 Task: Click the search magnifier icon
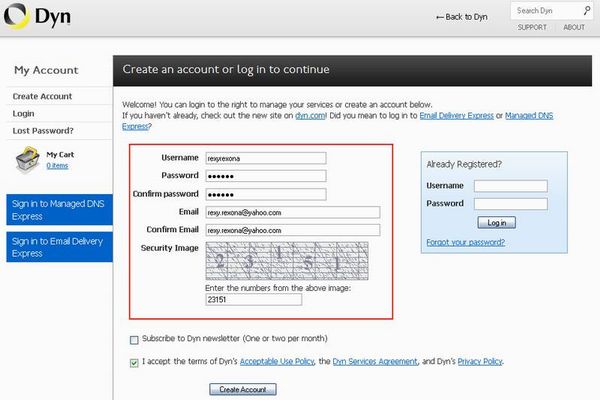[x=587, y=11]
